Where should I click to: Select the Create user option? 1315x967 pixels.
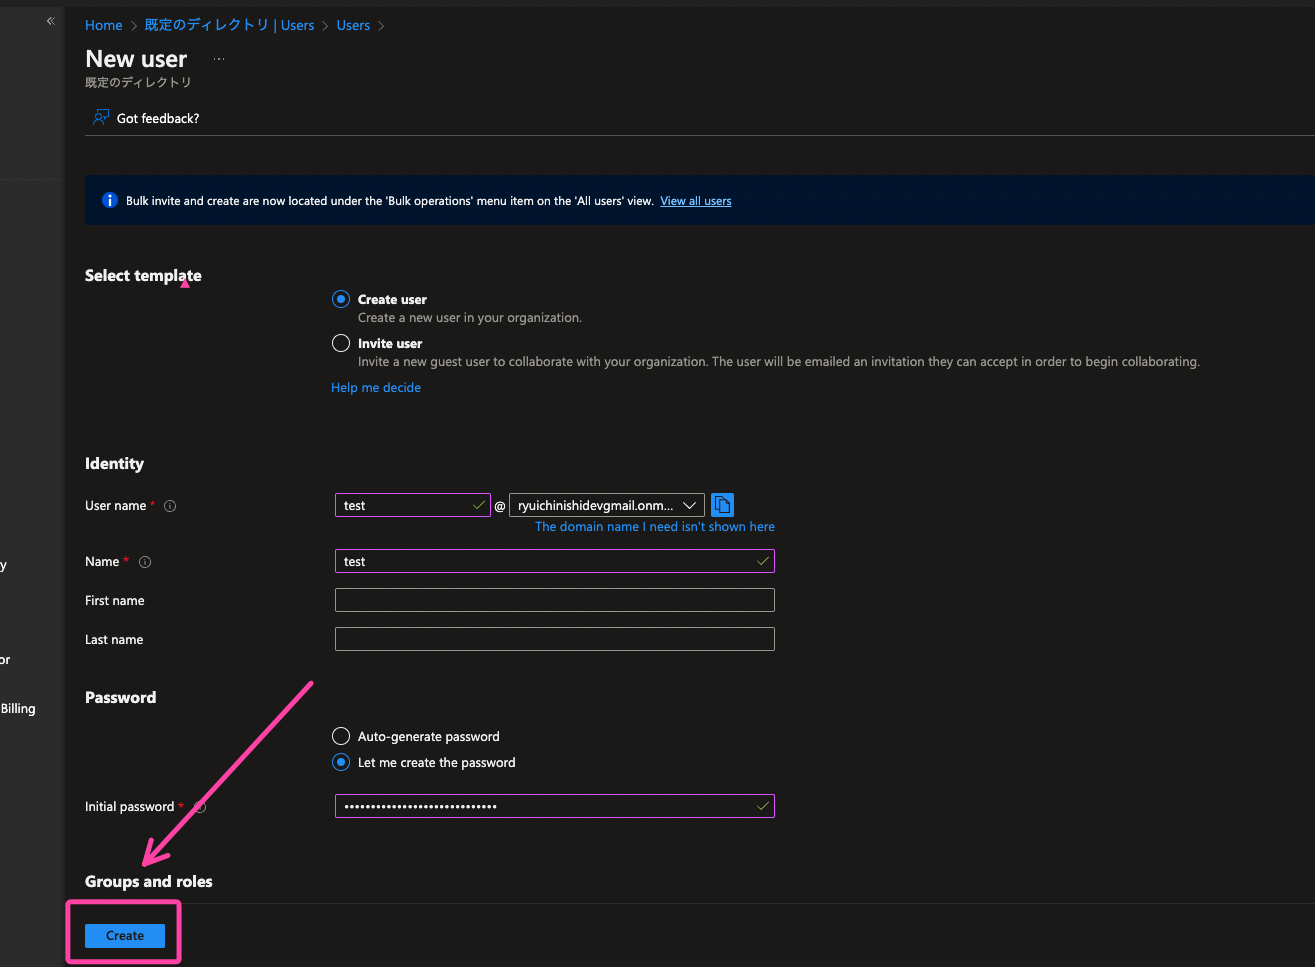[340, 298]
